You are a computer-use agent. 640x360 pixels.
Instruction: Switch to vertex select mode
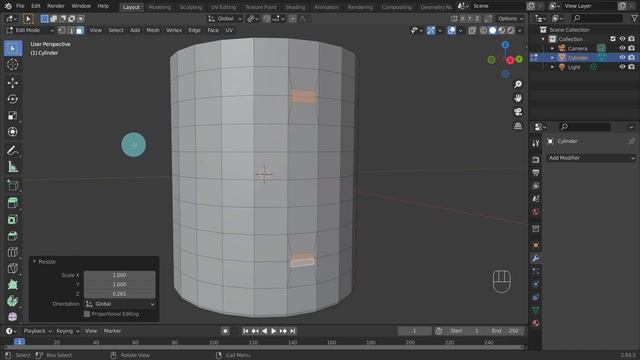pos(62,30)
